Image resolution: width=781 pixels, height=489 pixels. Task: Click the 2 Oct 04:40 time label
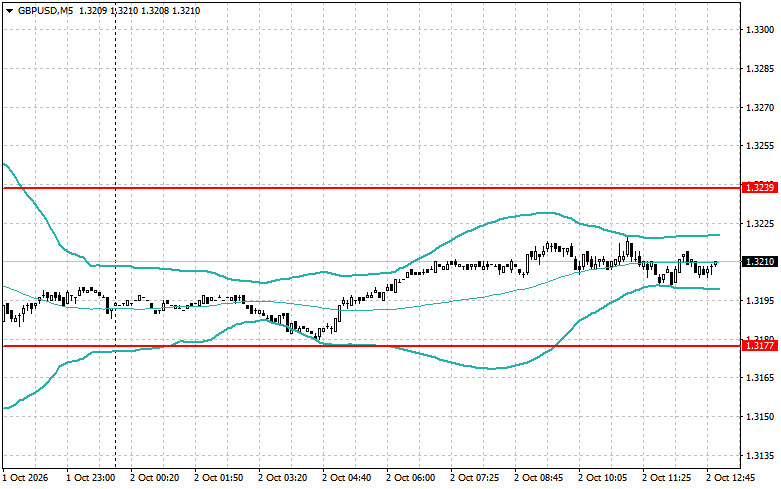click(x=347, y=478)
